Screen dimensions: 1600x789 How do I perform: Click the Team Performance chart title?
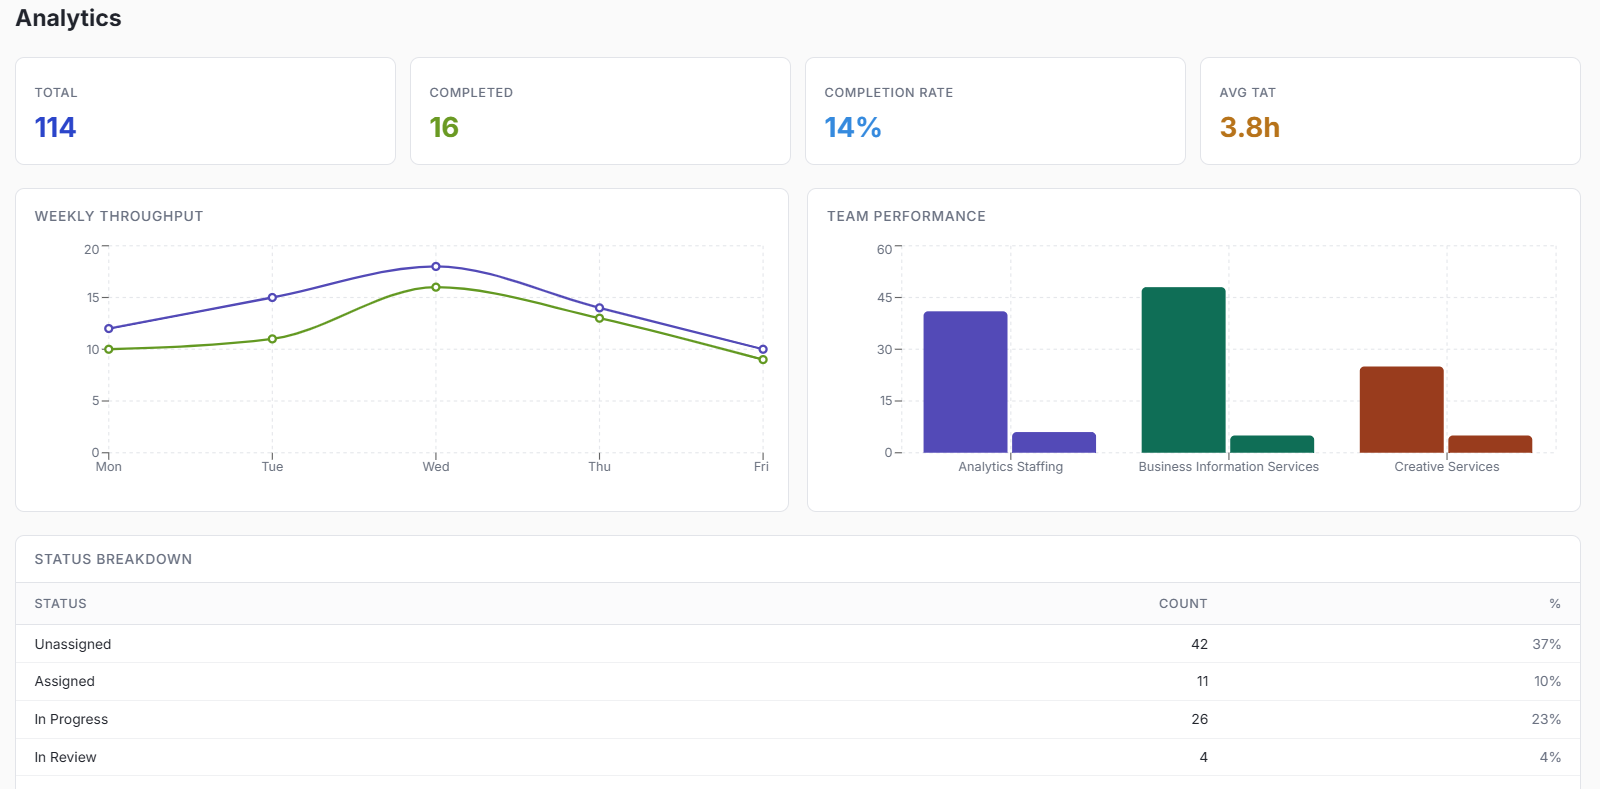[906, 216]
